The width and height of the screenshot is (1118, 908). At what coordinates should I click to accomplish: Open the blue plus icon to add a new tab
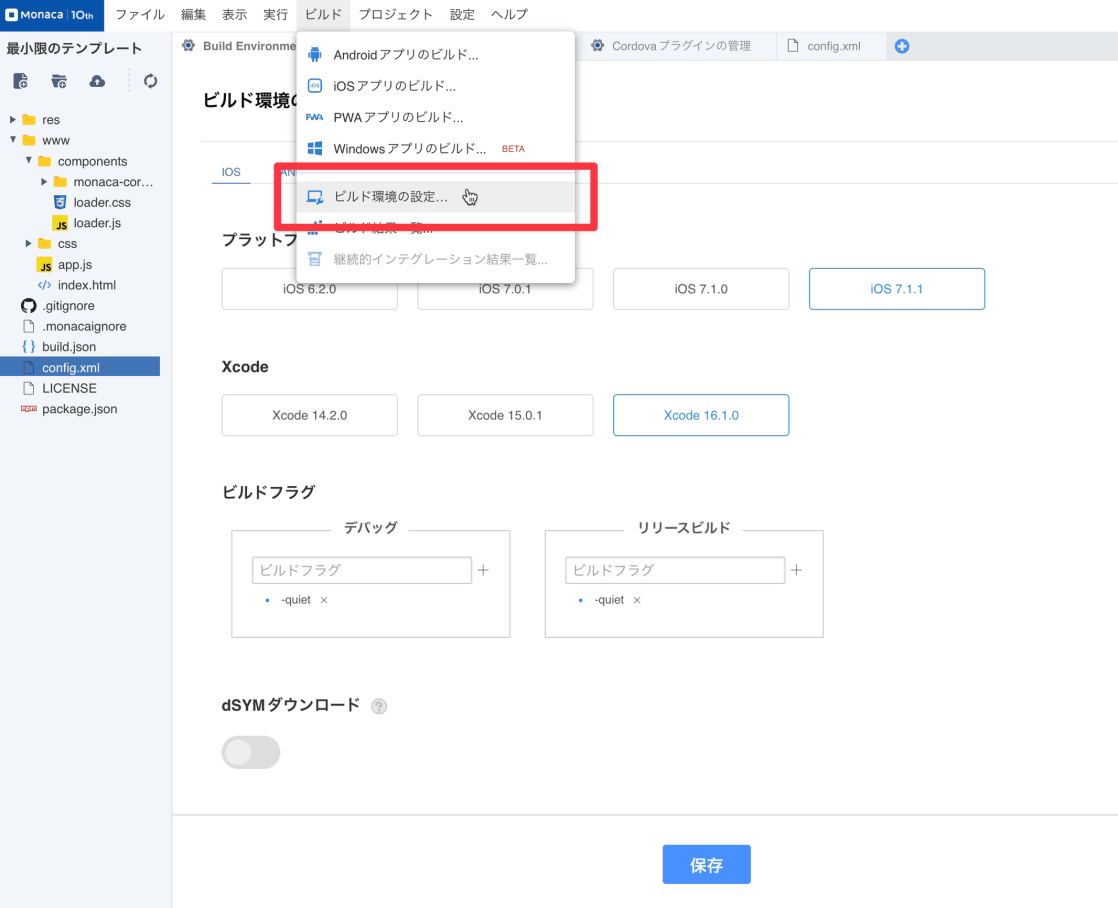tap(901, 45)
